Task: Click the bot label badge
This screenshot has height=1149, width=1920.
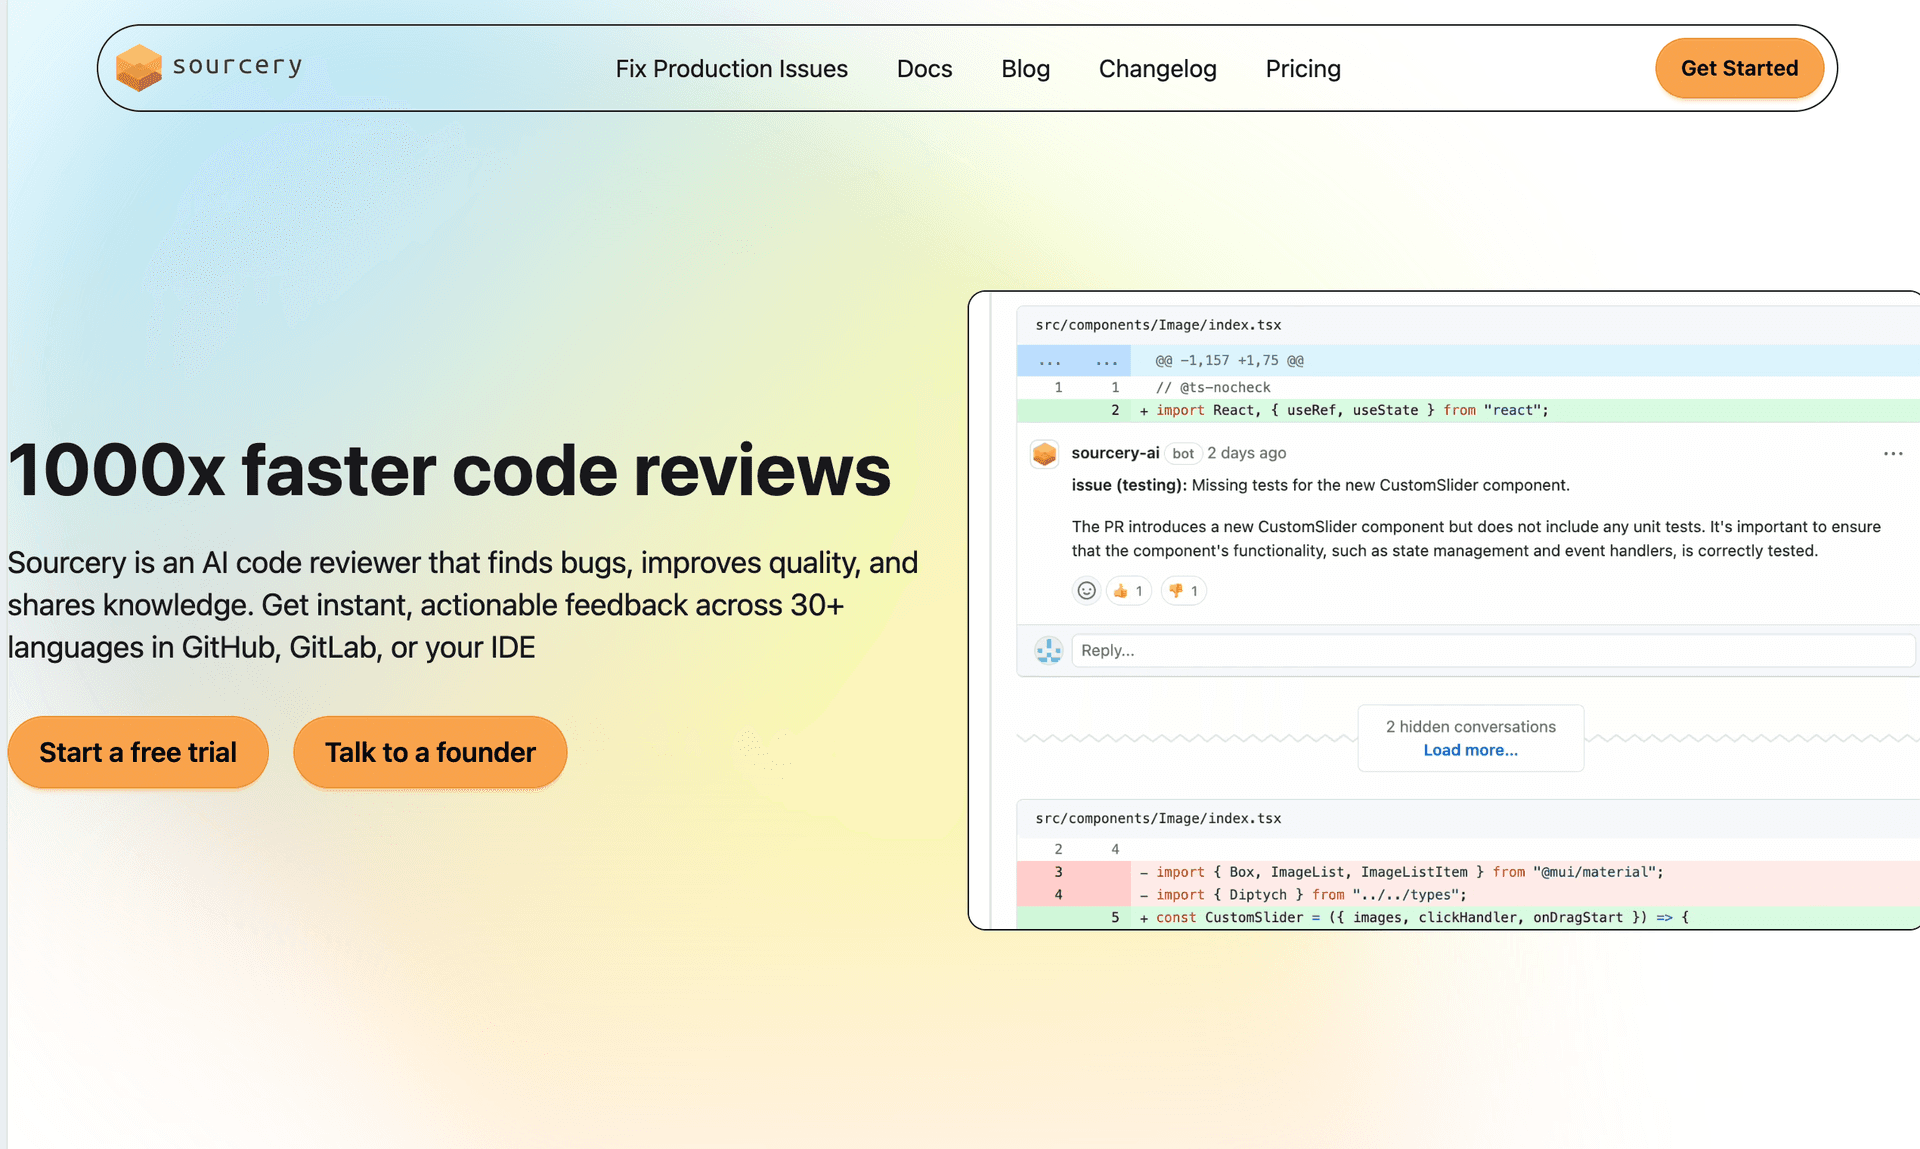Action: click(x=1183, y=453)
